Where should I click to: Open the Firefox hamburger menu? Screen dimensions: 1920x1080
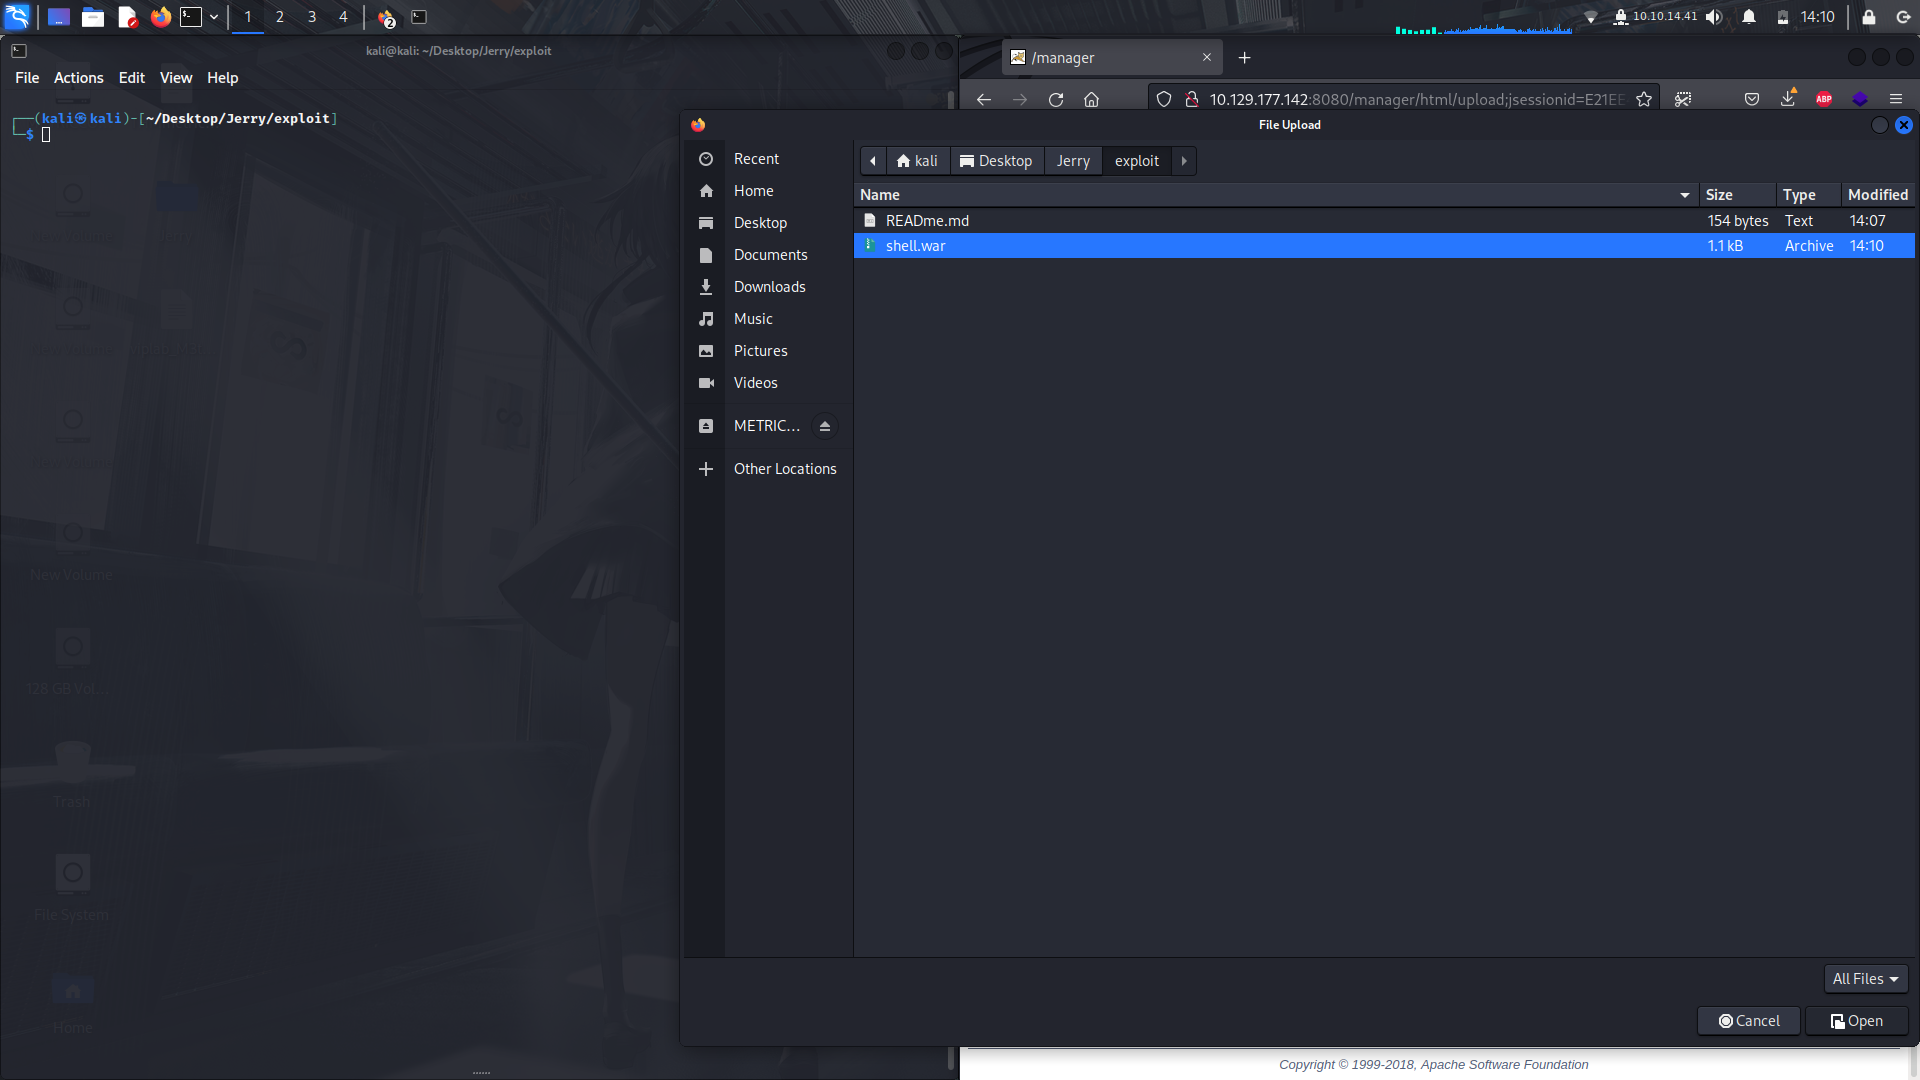coord(1896,98)
